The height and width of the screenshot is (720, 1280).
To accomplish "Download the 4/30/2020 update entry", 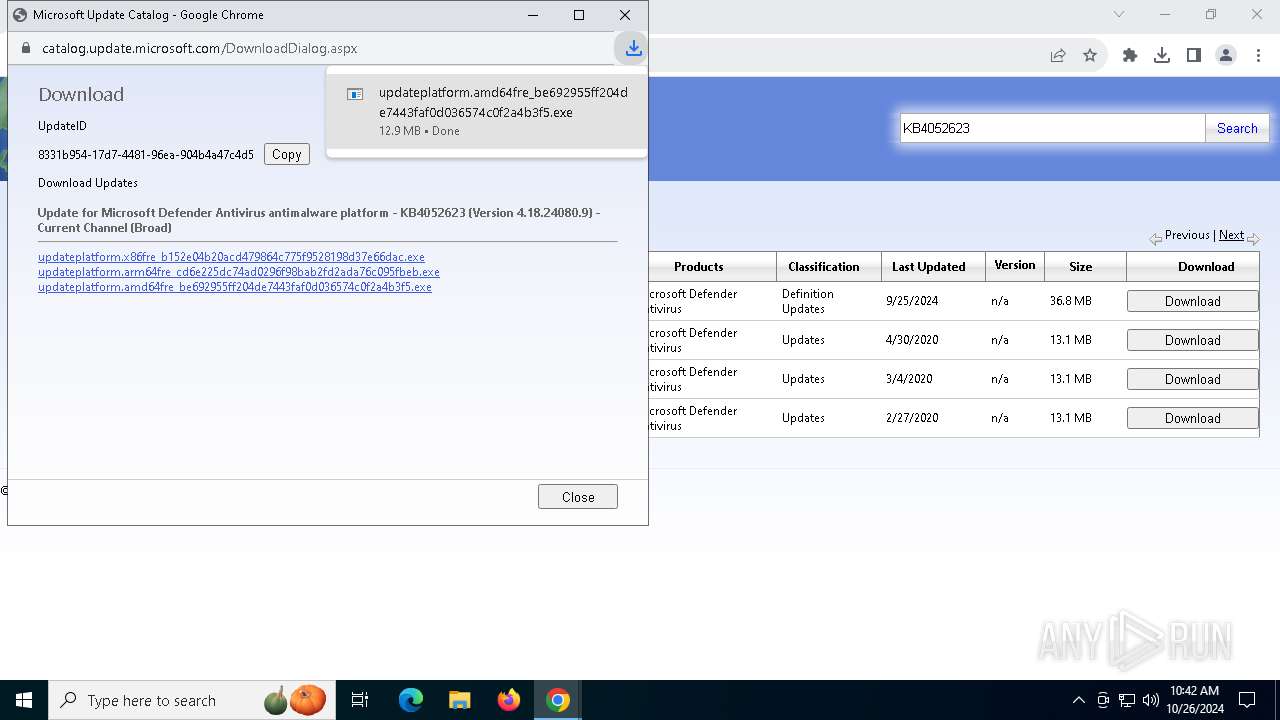I will tap(1192, 340).
